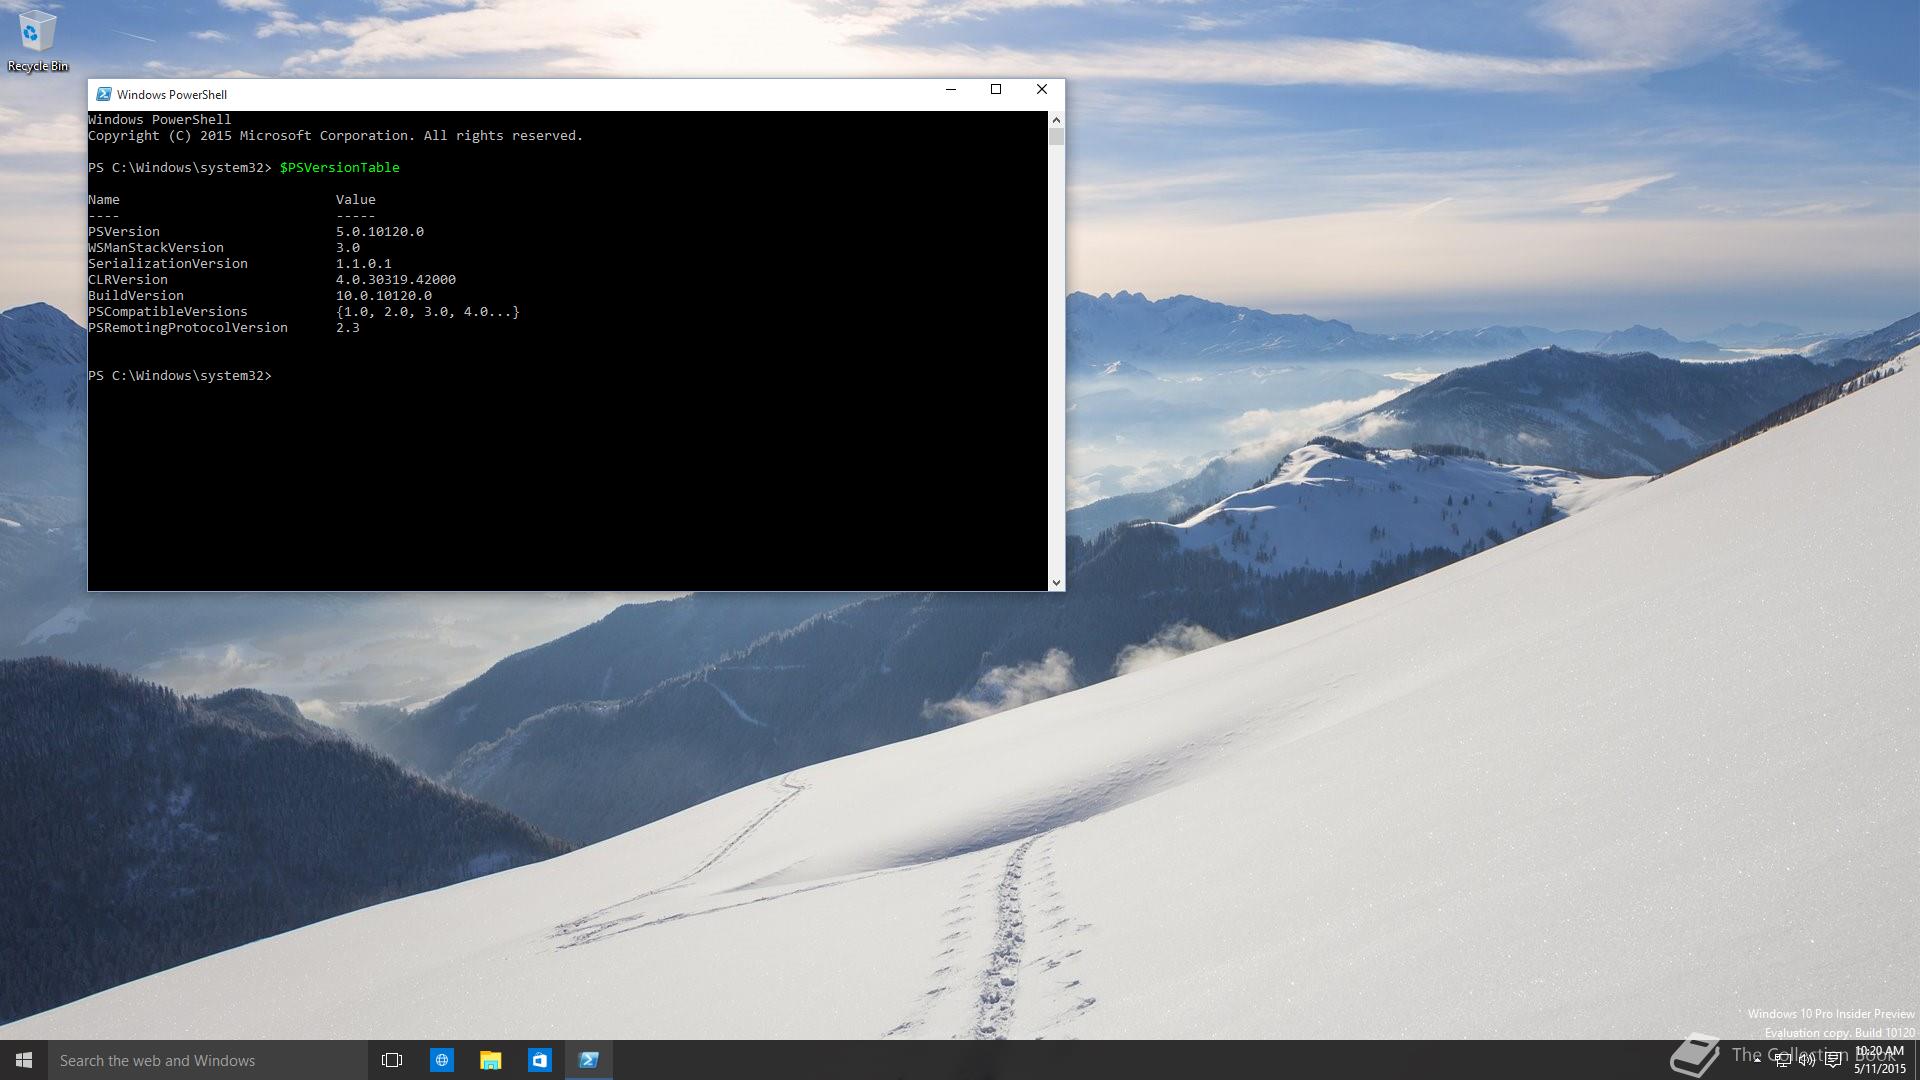The width and height of the screenshot is (1920, 1080).
Task: Open the Windows Start menu
Action: [x=24, y=1060]
